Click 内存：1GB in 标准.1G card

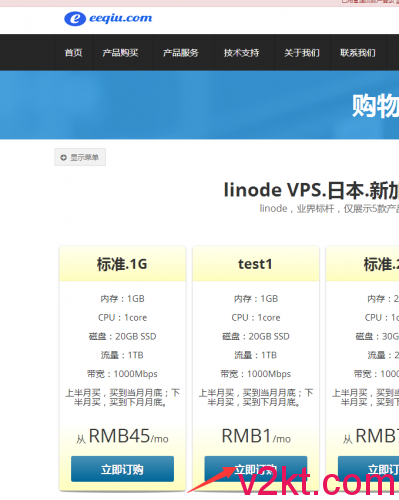pyautogui.click(x=122, y=299)
